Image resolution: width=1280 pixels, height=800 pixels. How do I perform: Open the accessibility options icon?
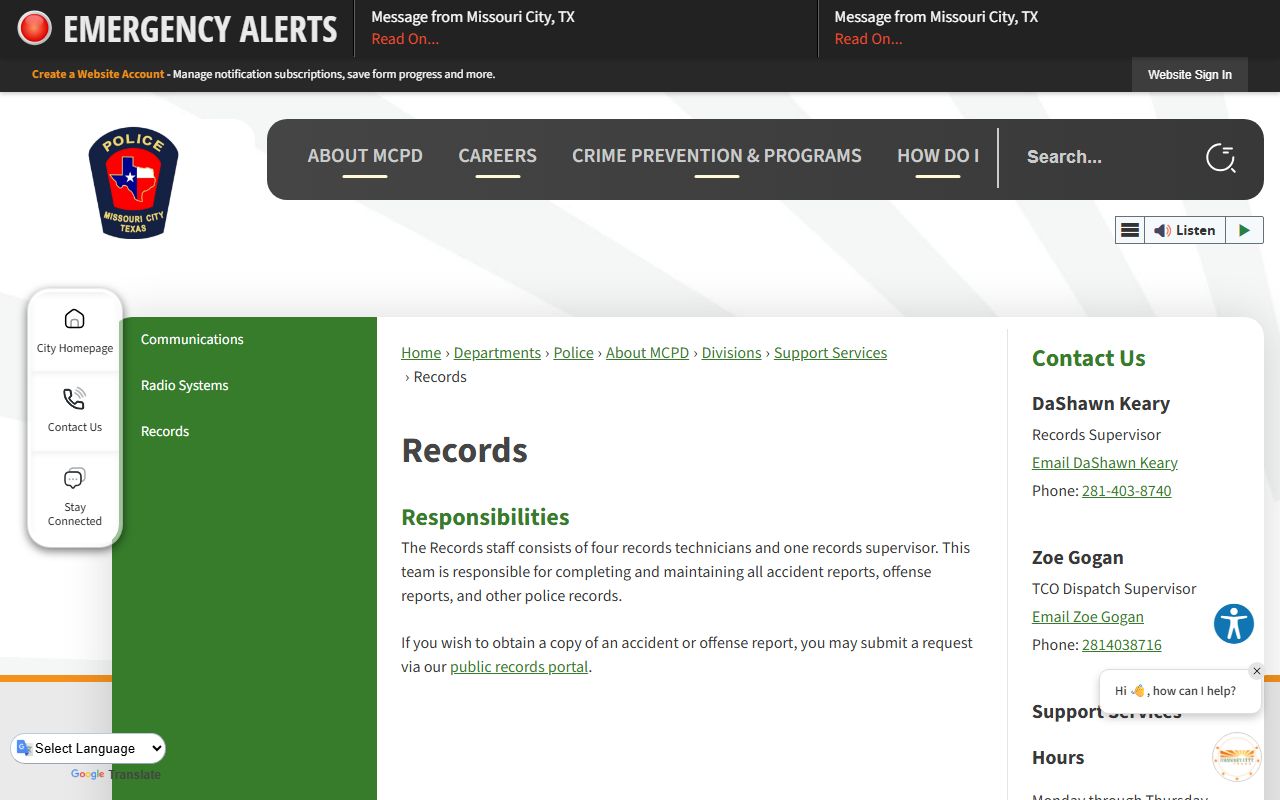1234,624
